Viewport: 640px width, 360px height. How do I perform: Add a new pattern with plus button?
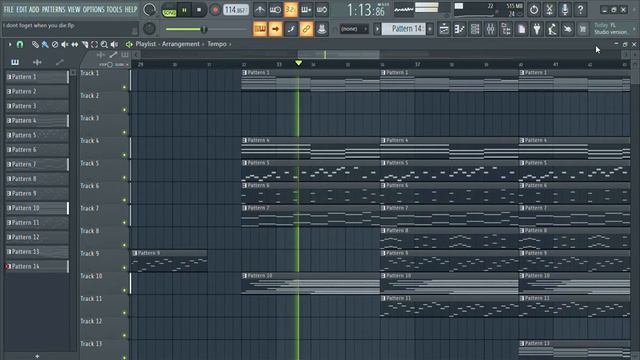(430, 29)
